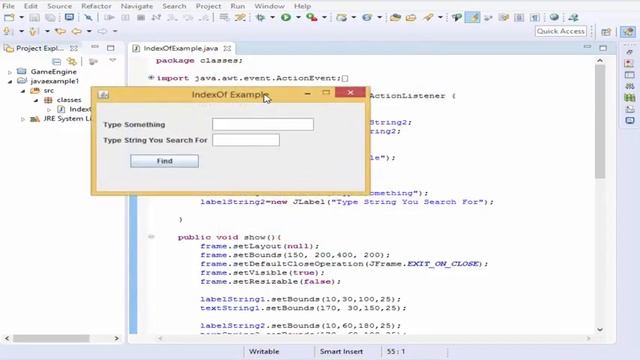The image size is (640, 360).
Task: Open the Navigate menu
Action: 137,6
